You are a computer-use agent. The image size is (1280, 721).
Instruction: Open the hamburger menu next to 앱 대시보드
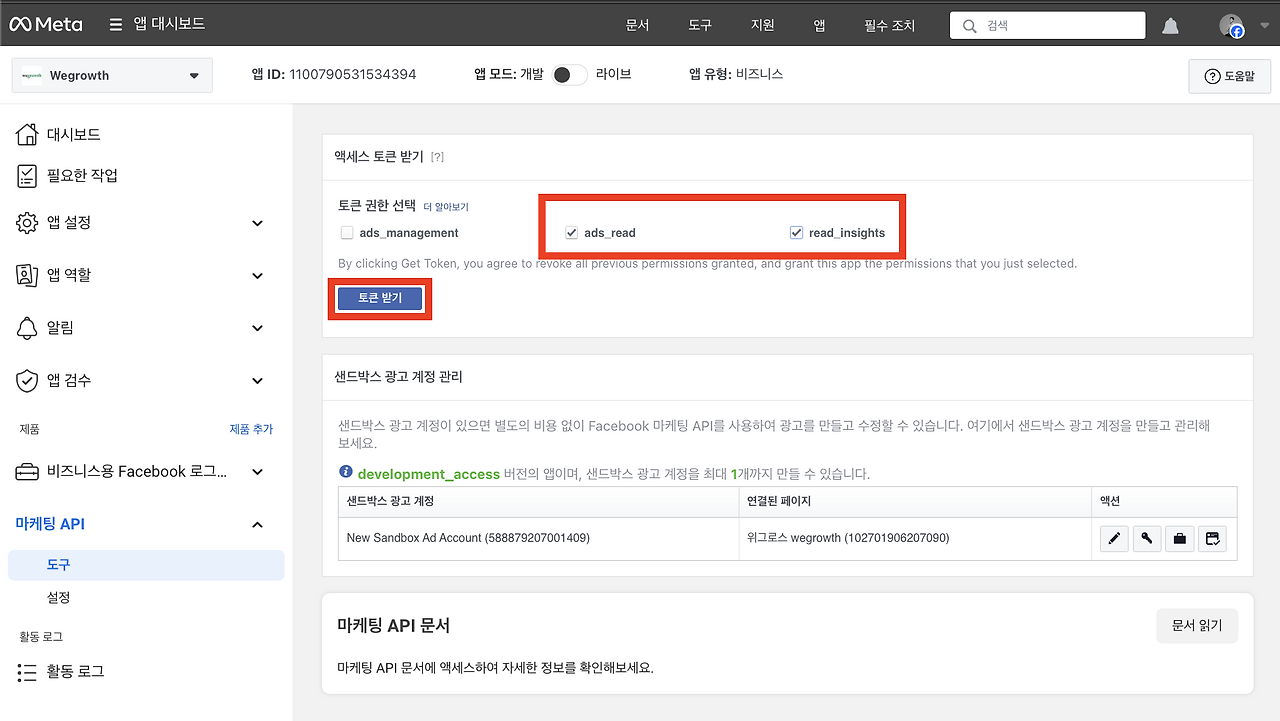click(x=118, y=24)
